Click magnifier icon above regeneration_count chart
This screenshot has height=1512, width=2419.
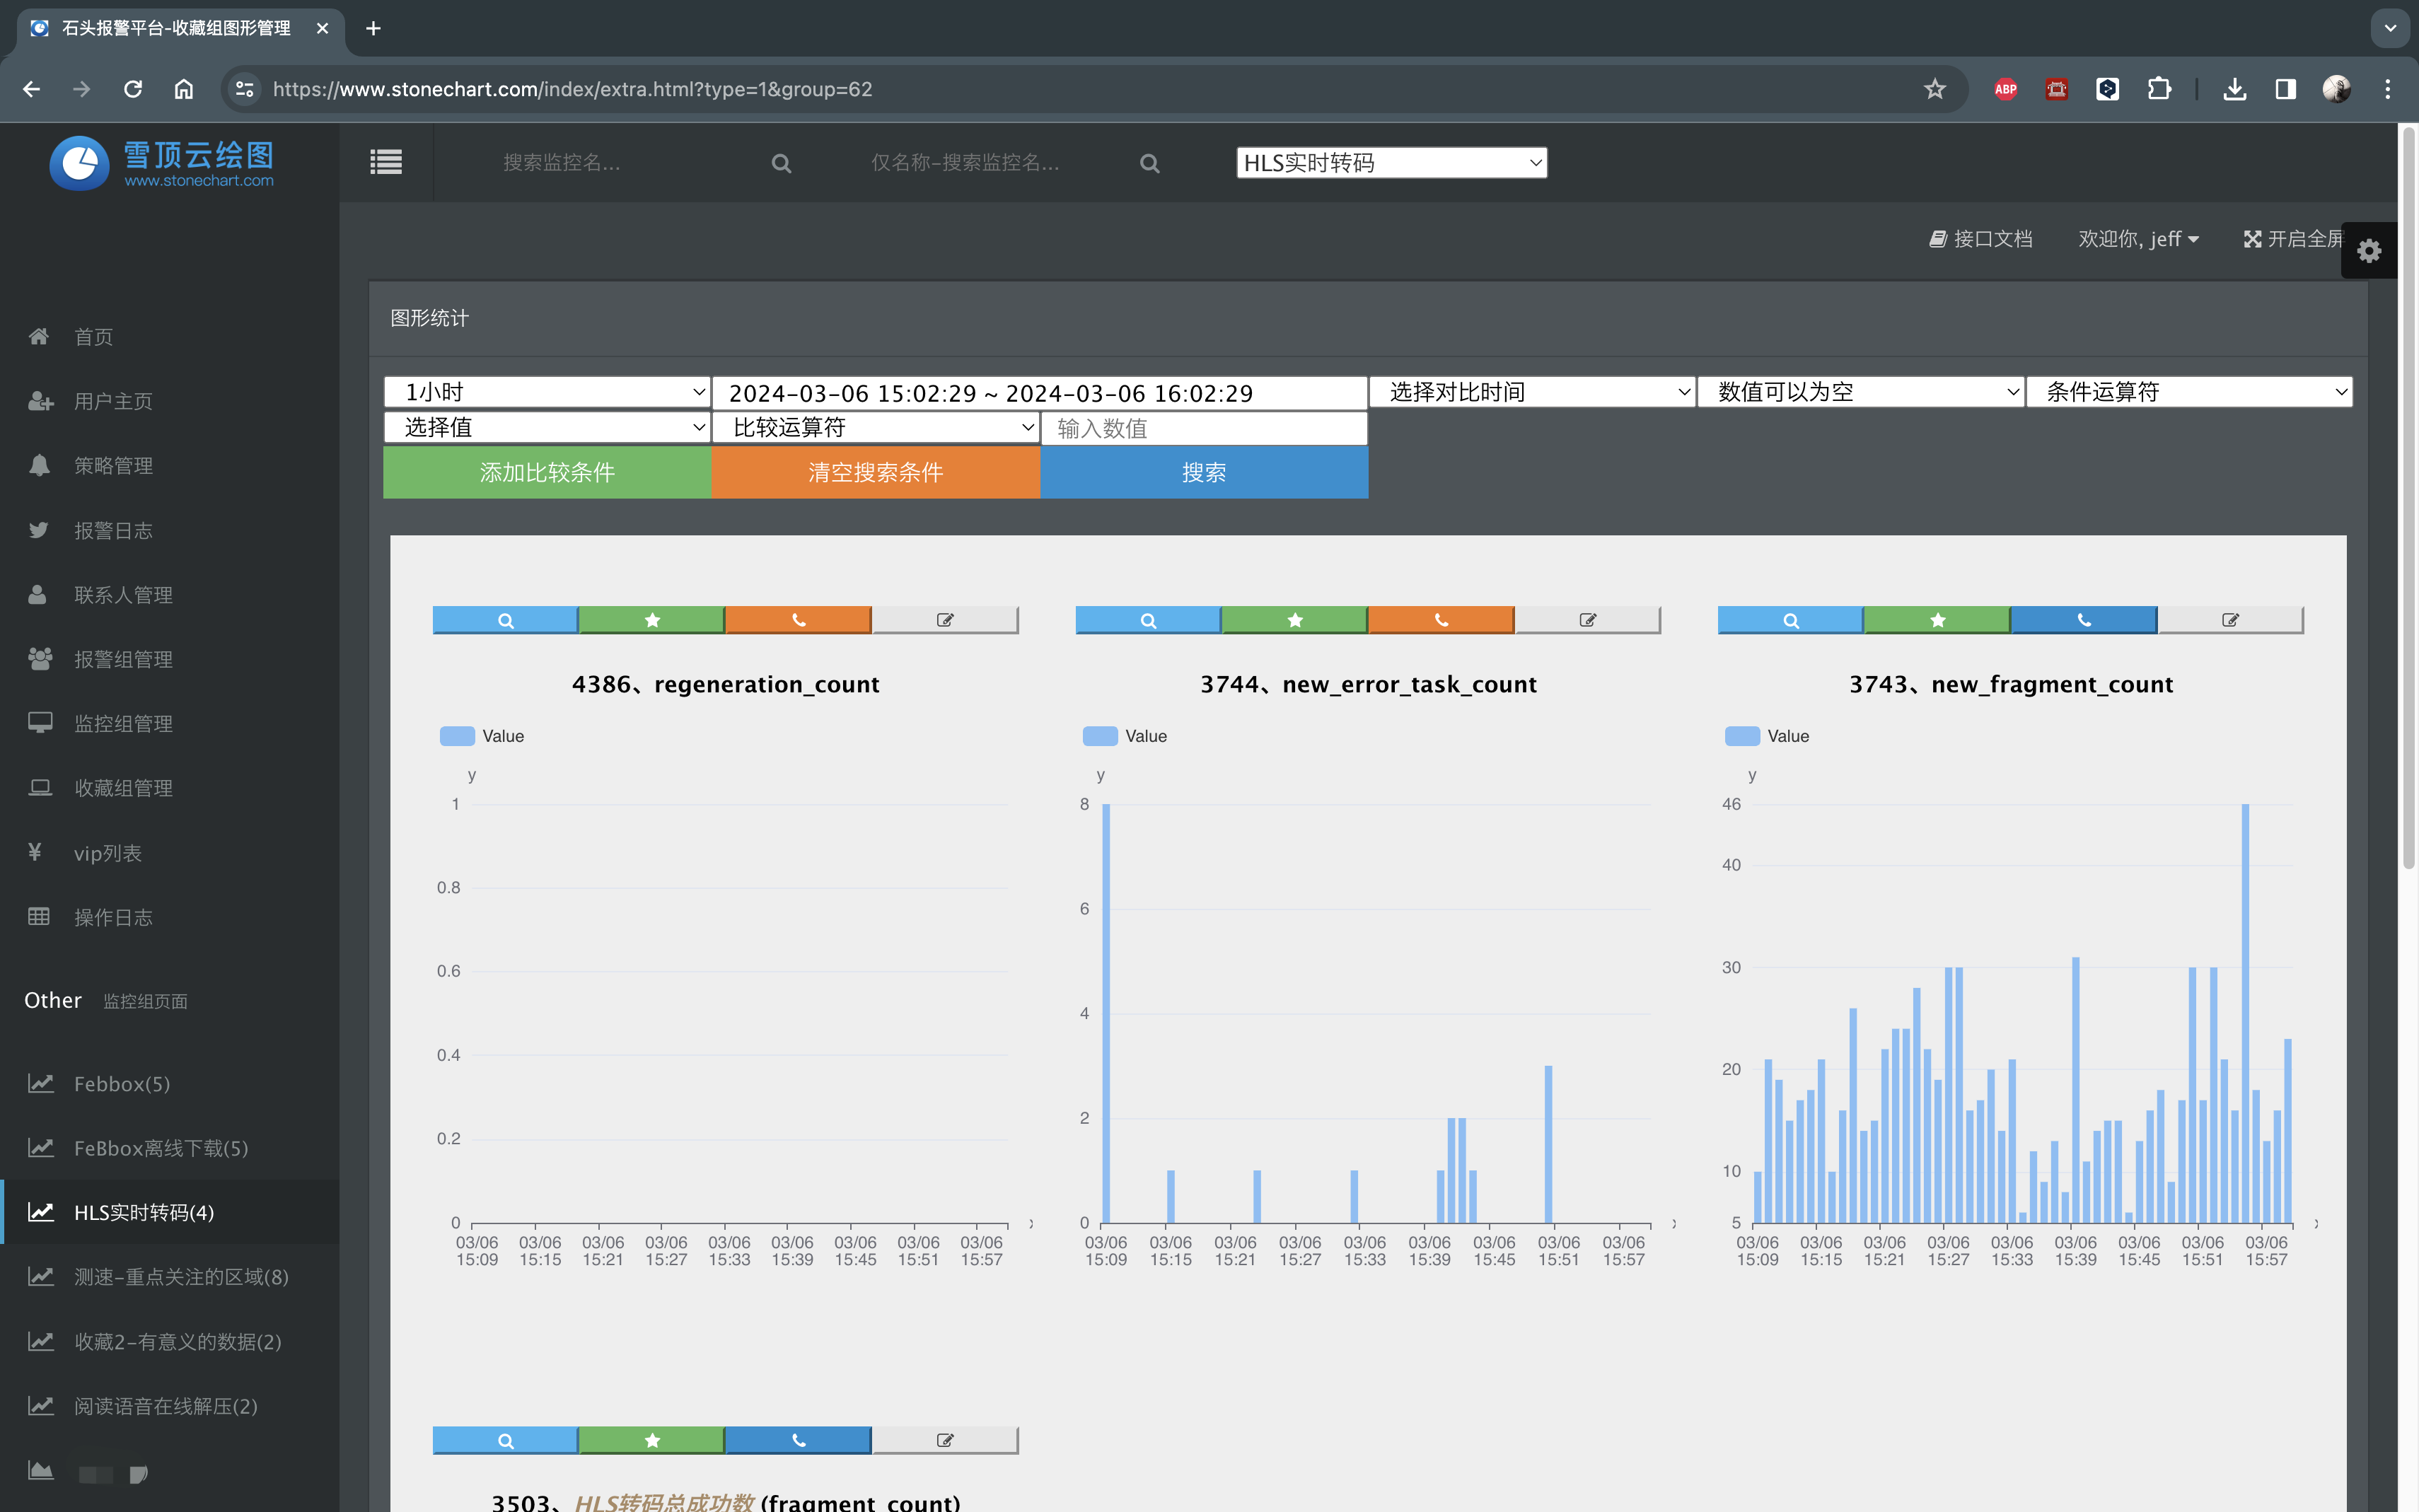(505, 620)
